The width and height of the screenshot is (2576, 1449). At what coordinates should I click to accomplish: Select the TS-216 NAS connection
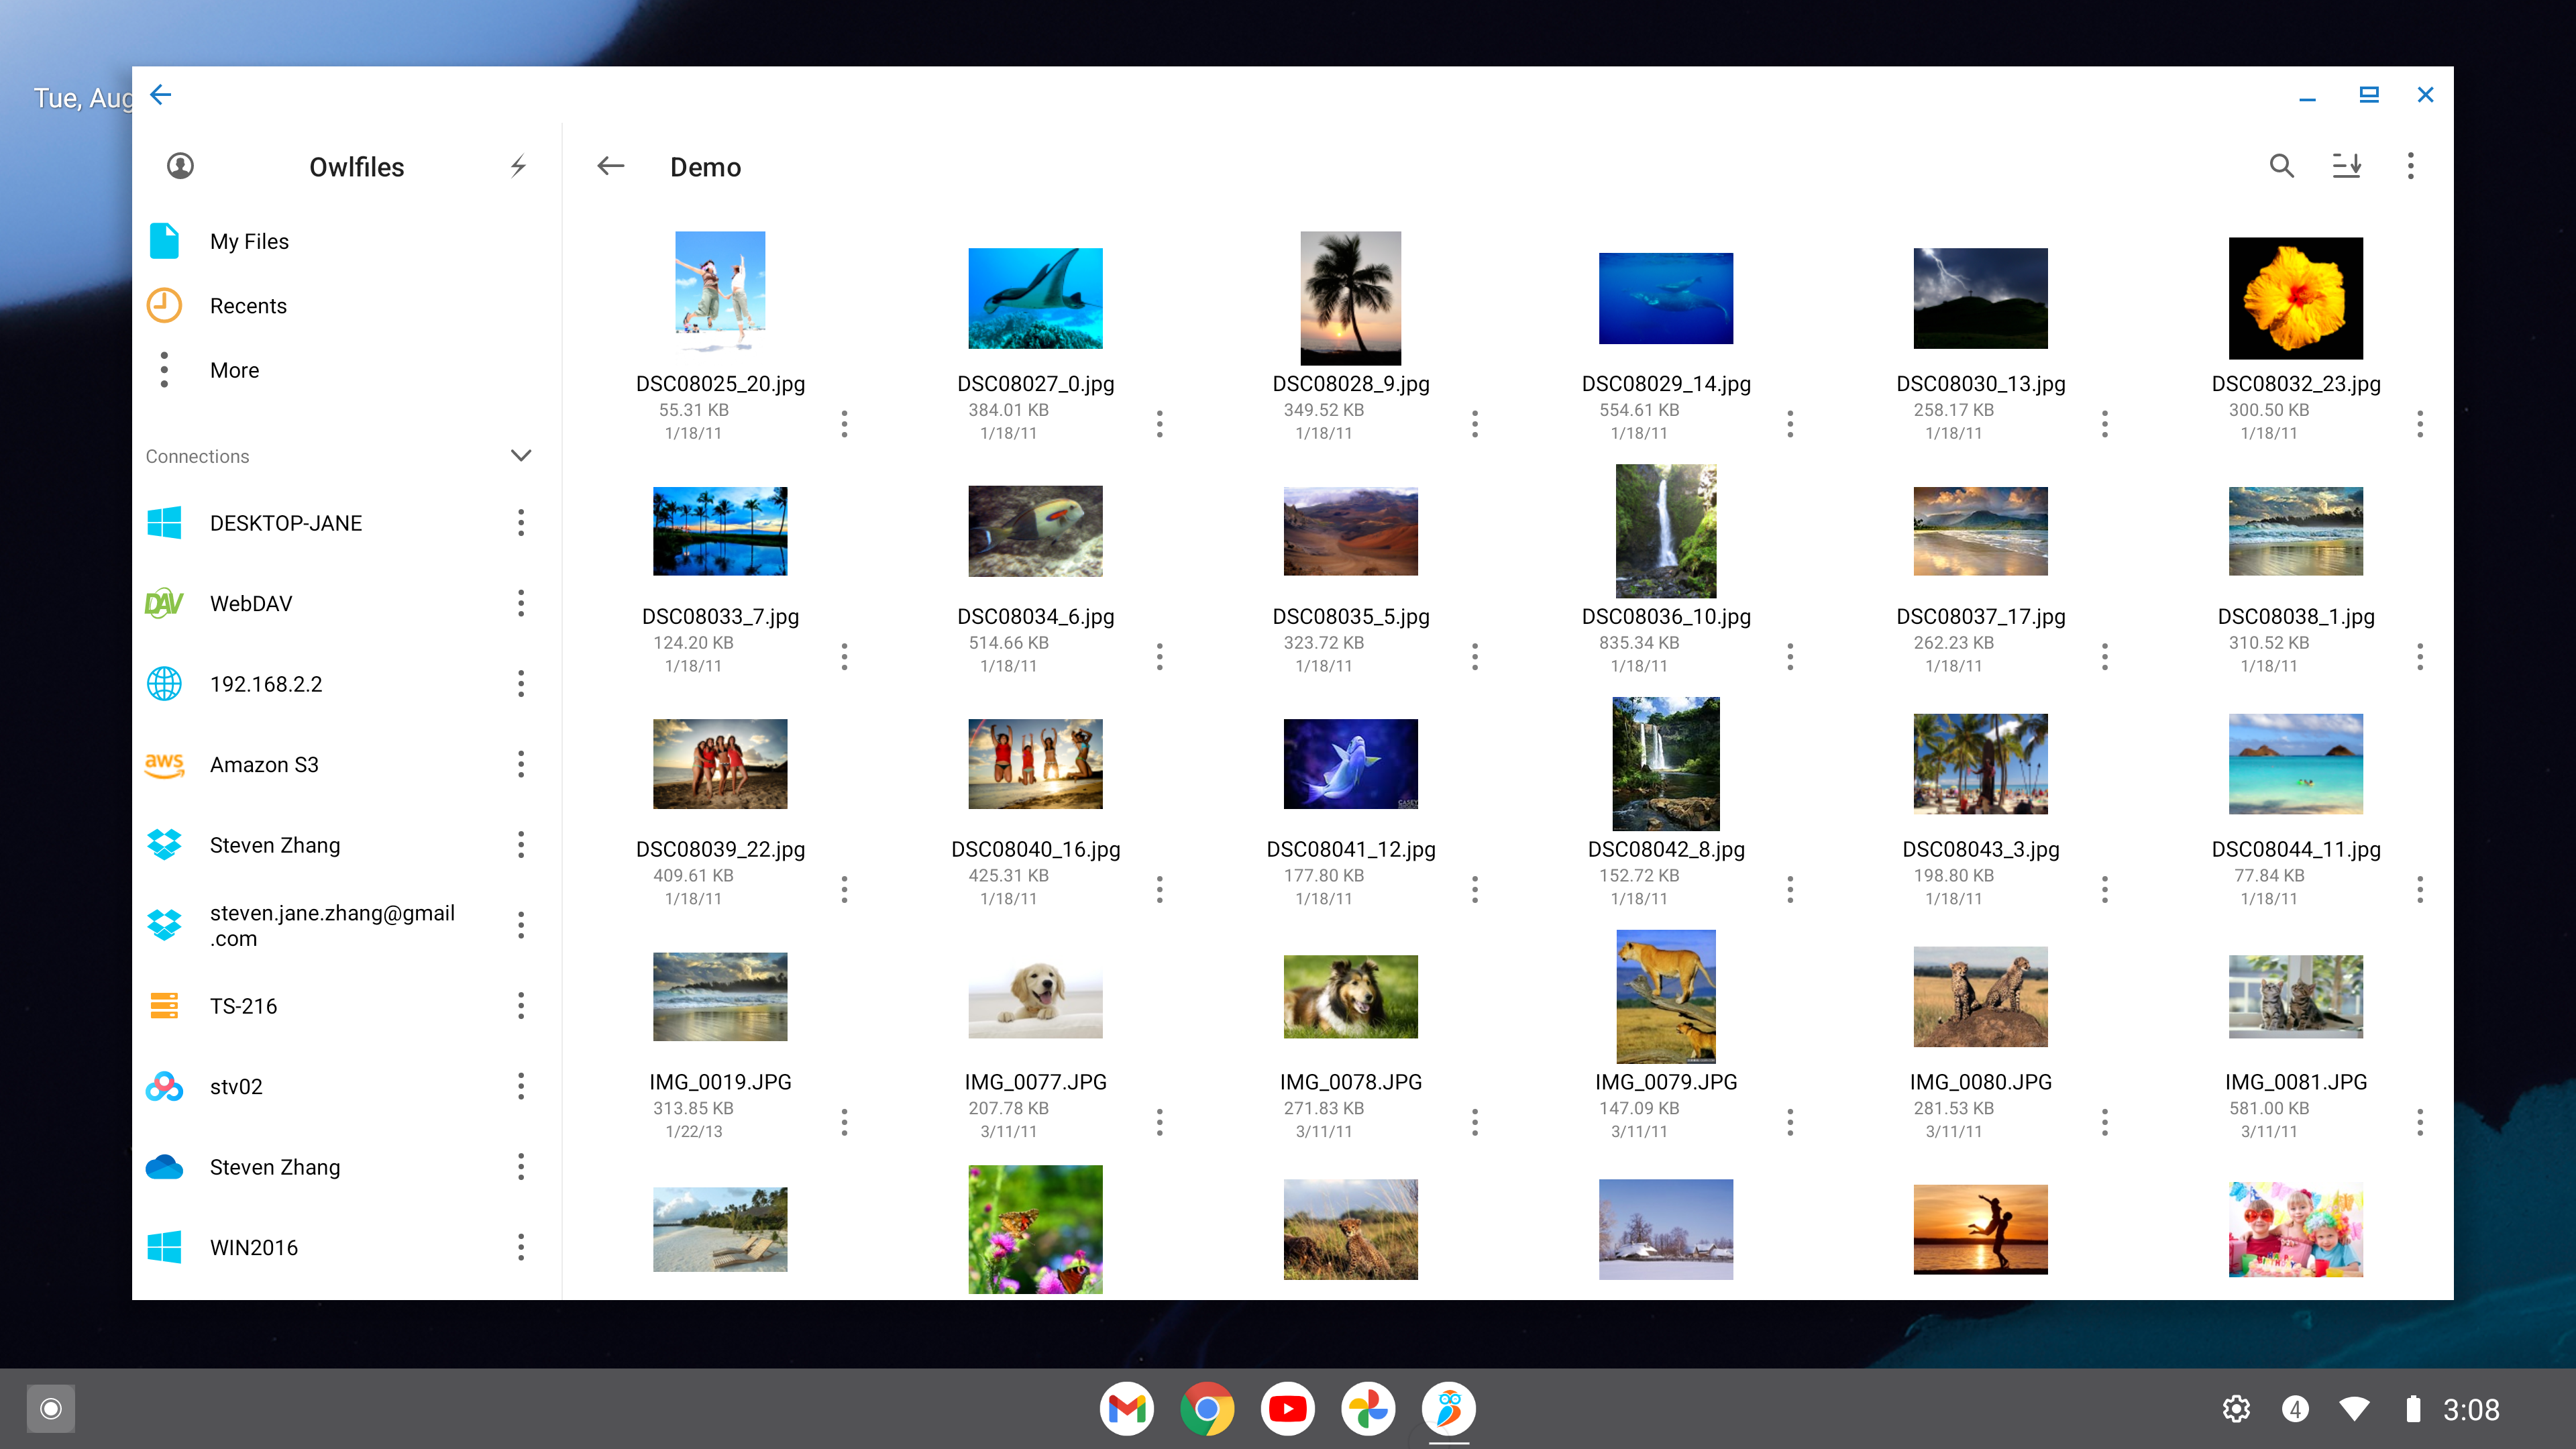pyautogui.click(x=243, y=1006)
